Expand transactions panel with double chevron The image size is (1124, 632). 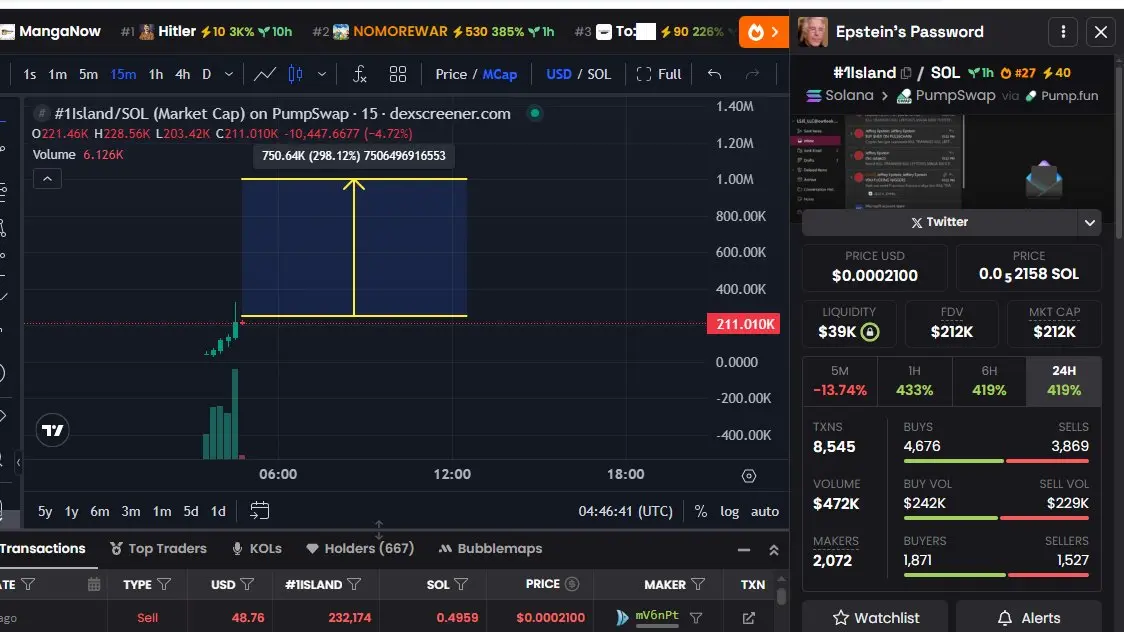tap(773, 550)
